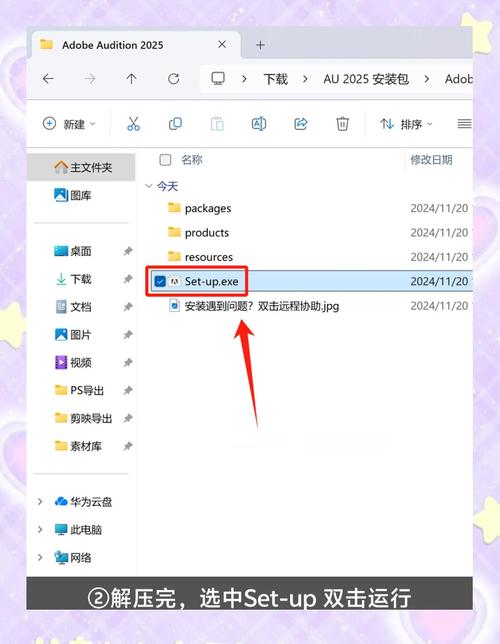This screenshot has width=500, height=644.
Task: Click the Forward navigation arrow
Action: (x=90, y=78)
